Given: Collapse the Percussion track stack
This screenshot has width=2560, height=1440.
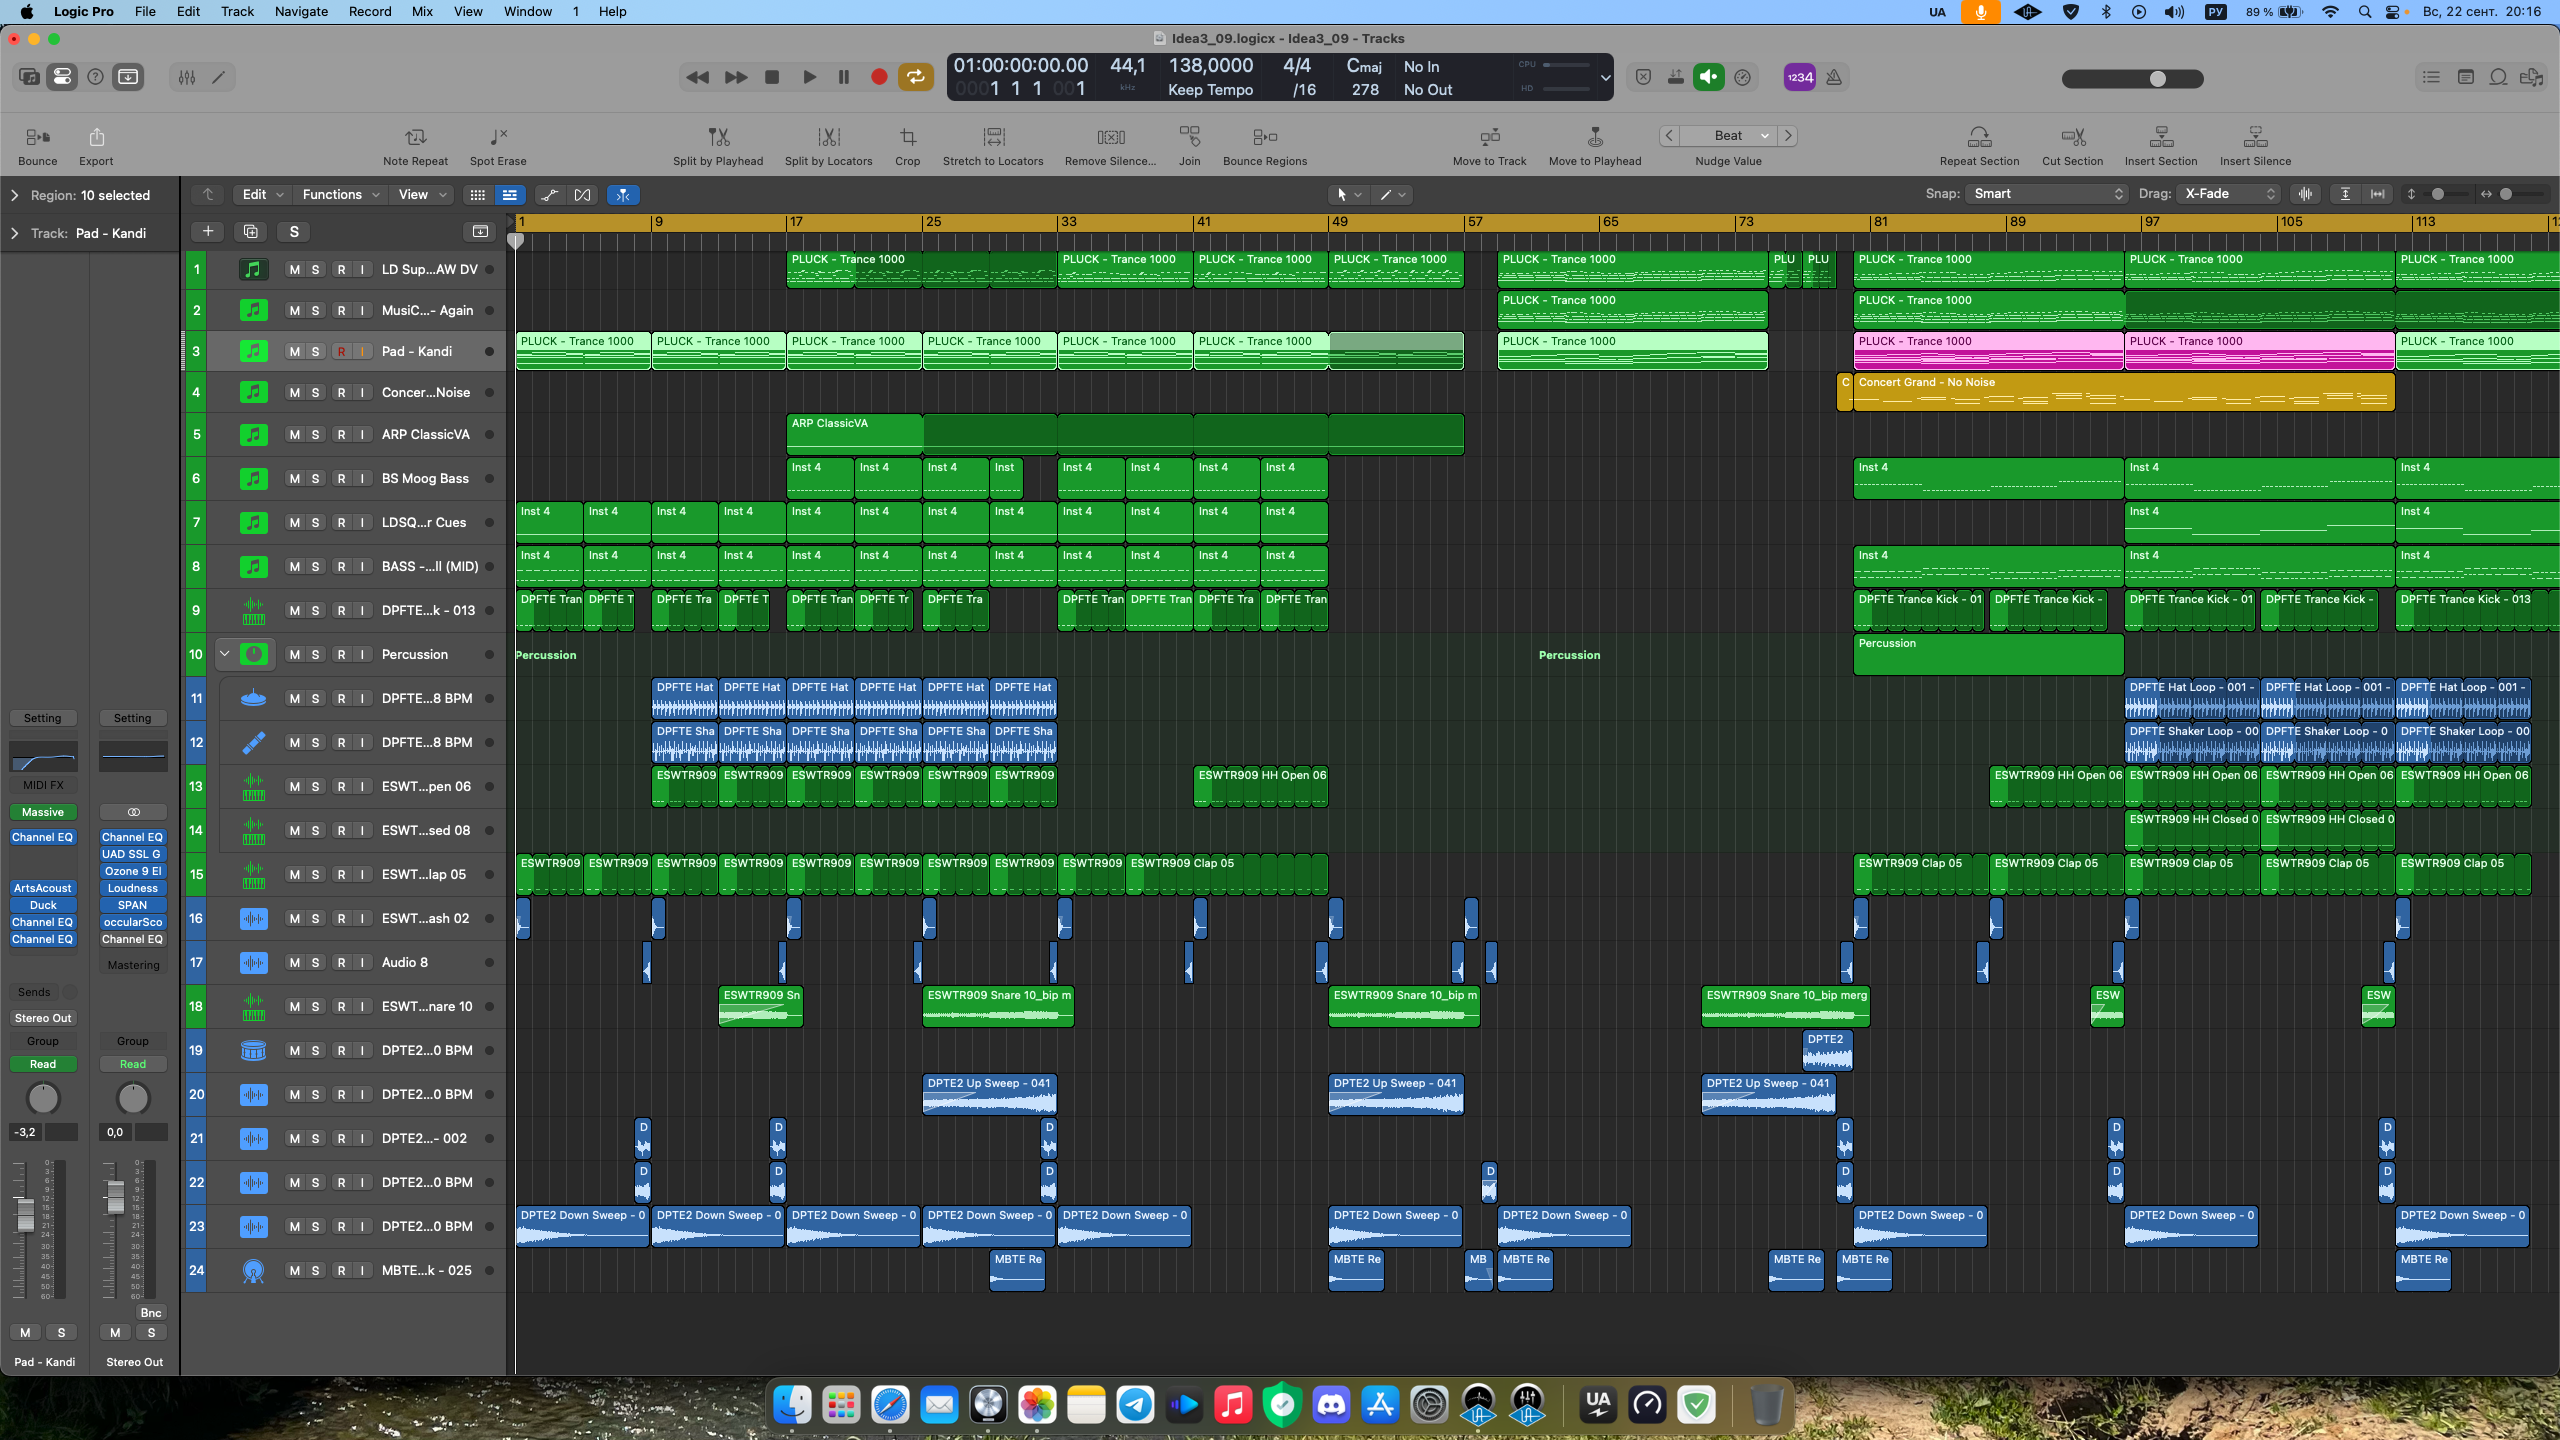Looking at the screenshot, I should [225, 655].
